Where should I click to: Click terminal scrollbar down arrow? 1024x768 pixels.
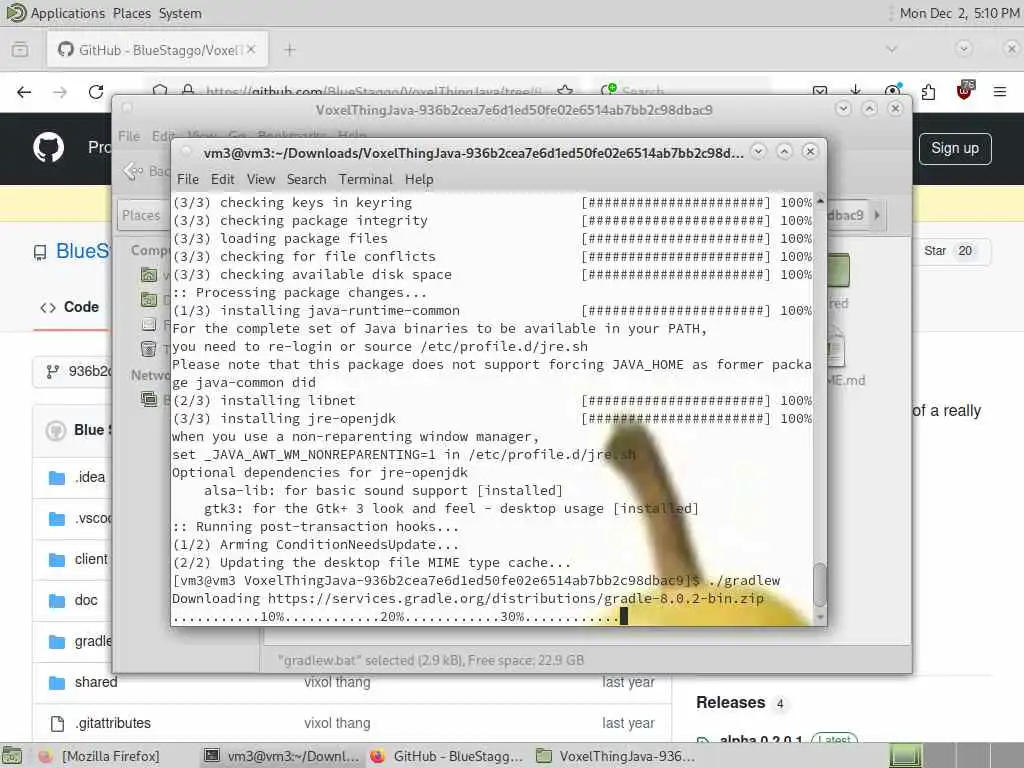click(x=820, y=617)
